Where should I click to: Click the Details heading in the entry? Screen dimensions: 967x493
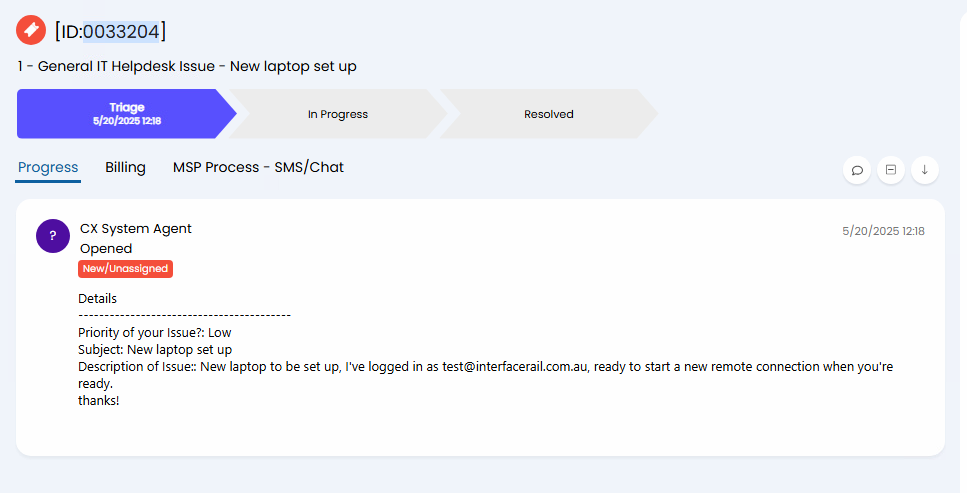(x=97, y=299)
